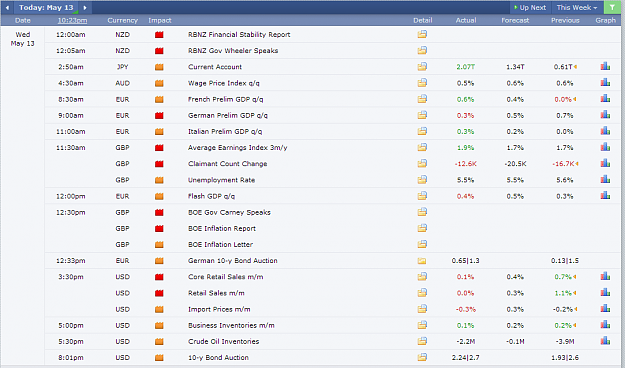
Task: Show graph for Crude Oil Inventories
Action: coord(605,341)
